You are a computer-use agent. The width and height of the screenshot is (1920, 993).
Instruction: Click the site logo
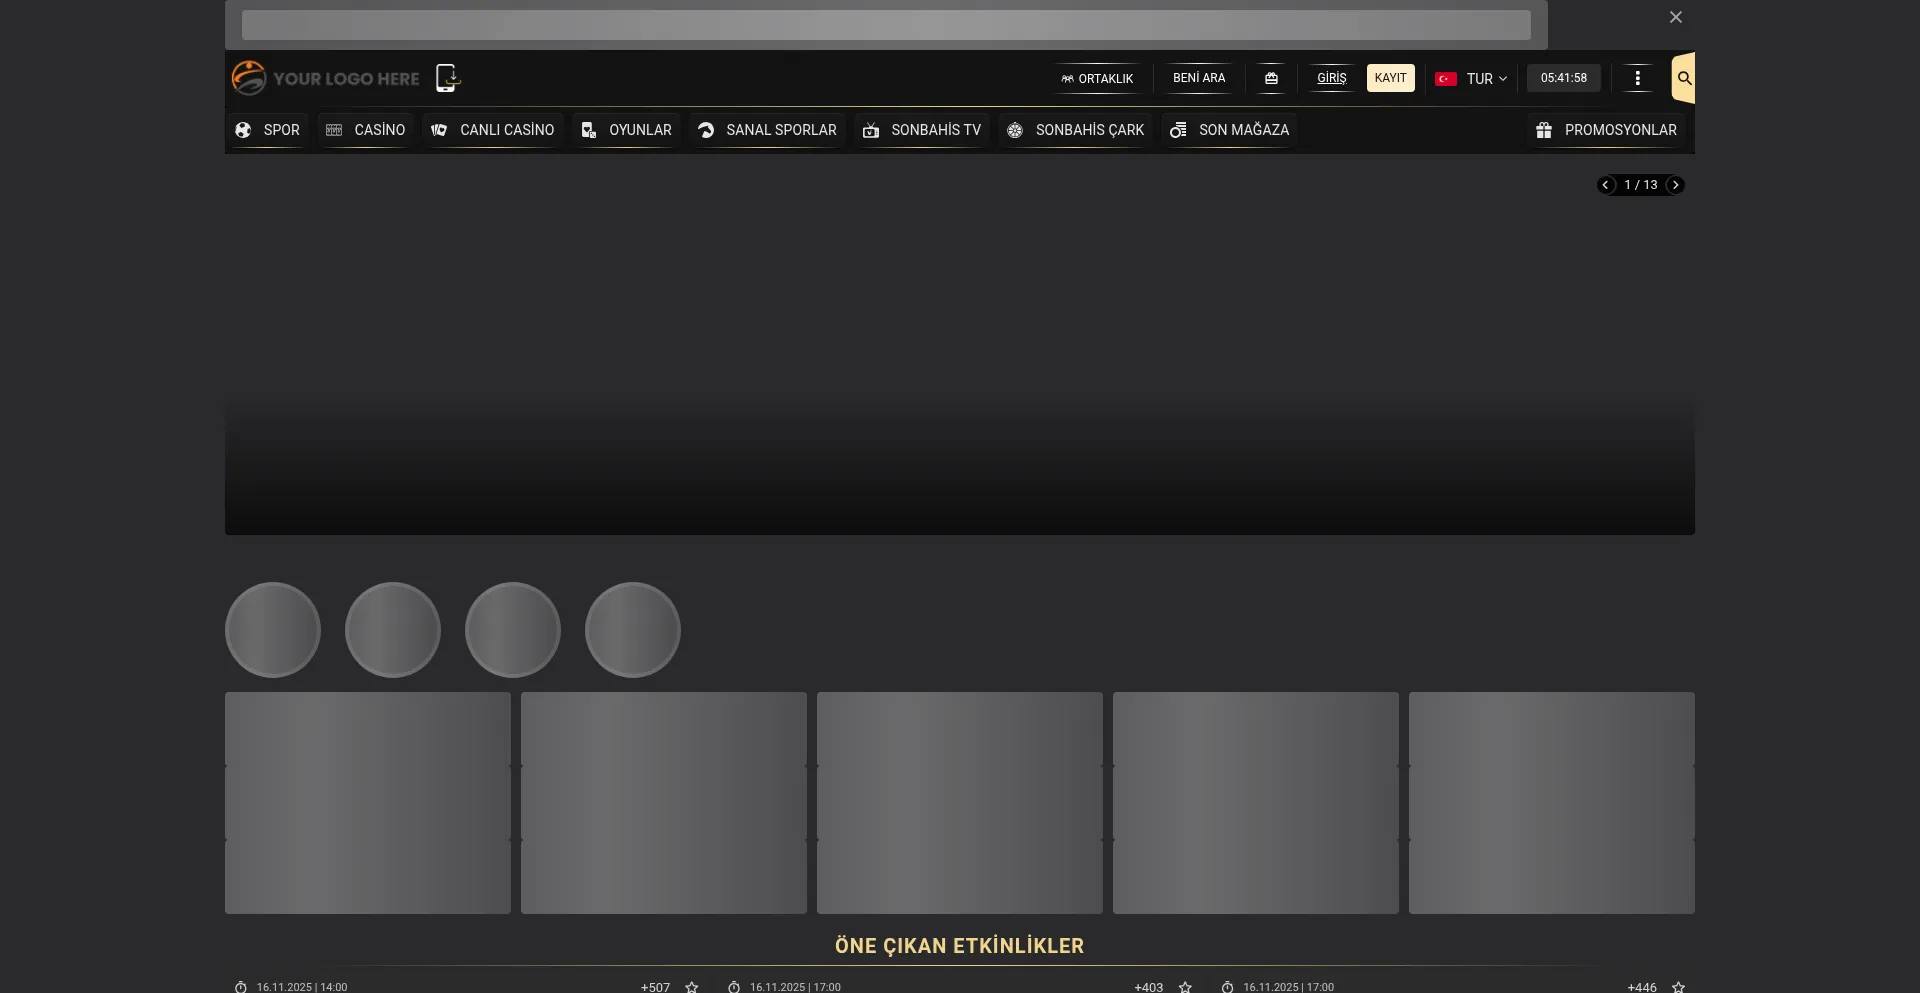point(326,78)
